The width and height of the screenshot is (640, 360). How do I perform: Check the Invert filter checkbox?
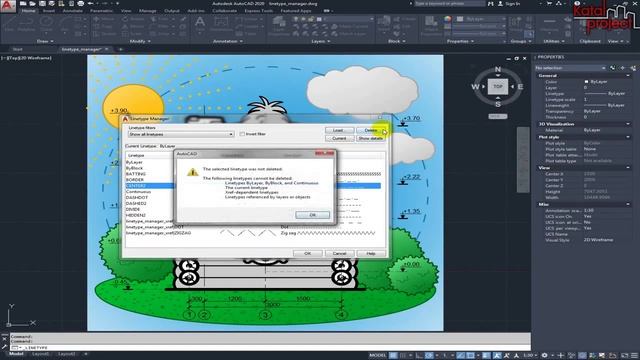[242, 134]
